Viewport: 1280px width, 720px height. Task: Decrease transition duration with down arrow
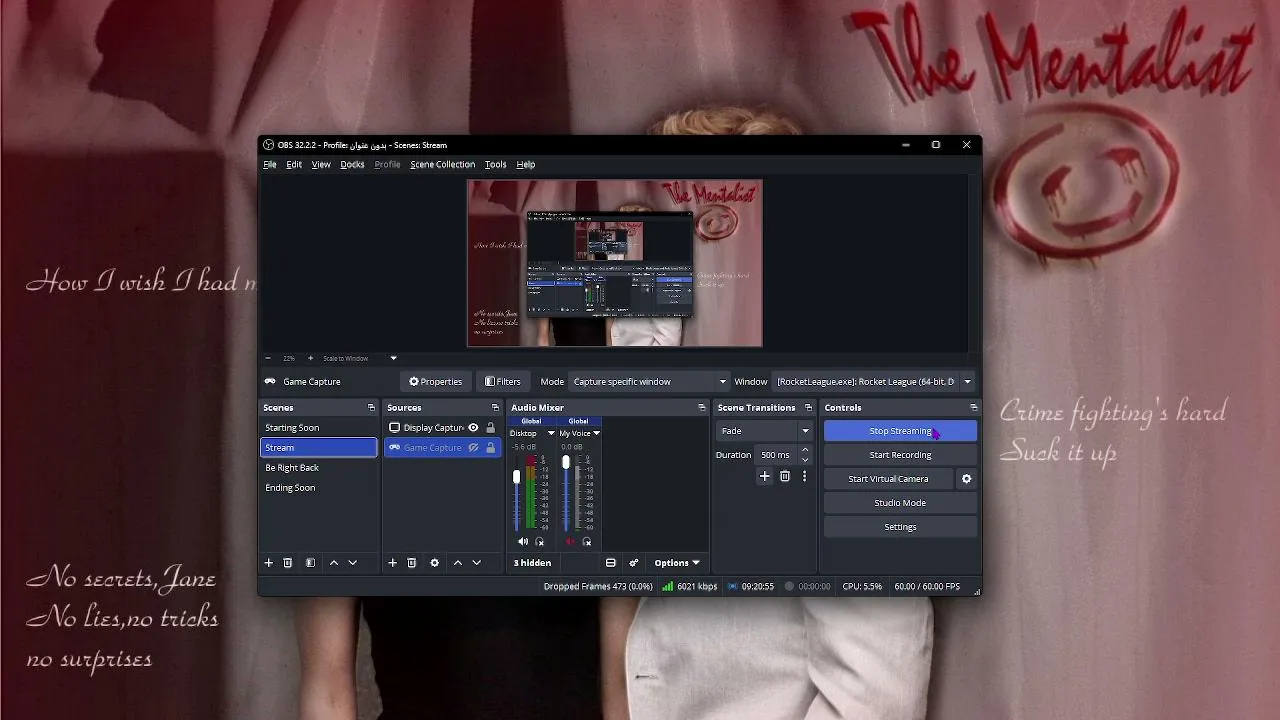[805, 460]
